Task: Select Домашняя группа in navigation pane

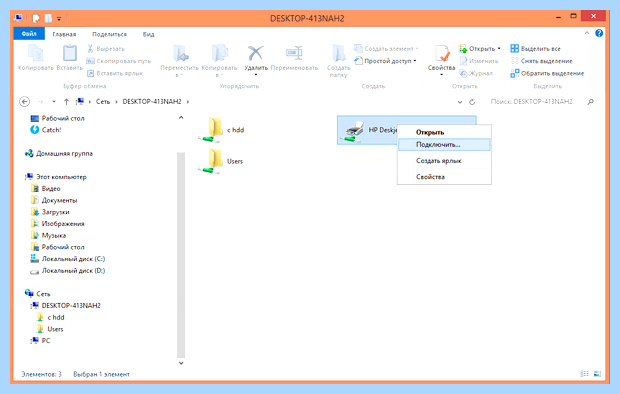Action: coord(59,153)
